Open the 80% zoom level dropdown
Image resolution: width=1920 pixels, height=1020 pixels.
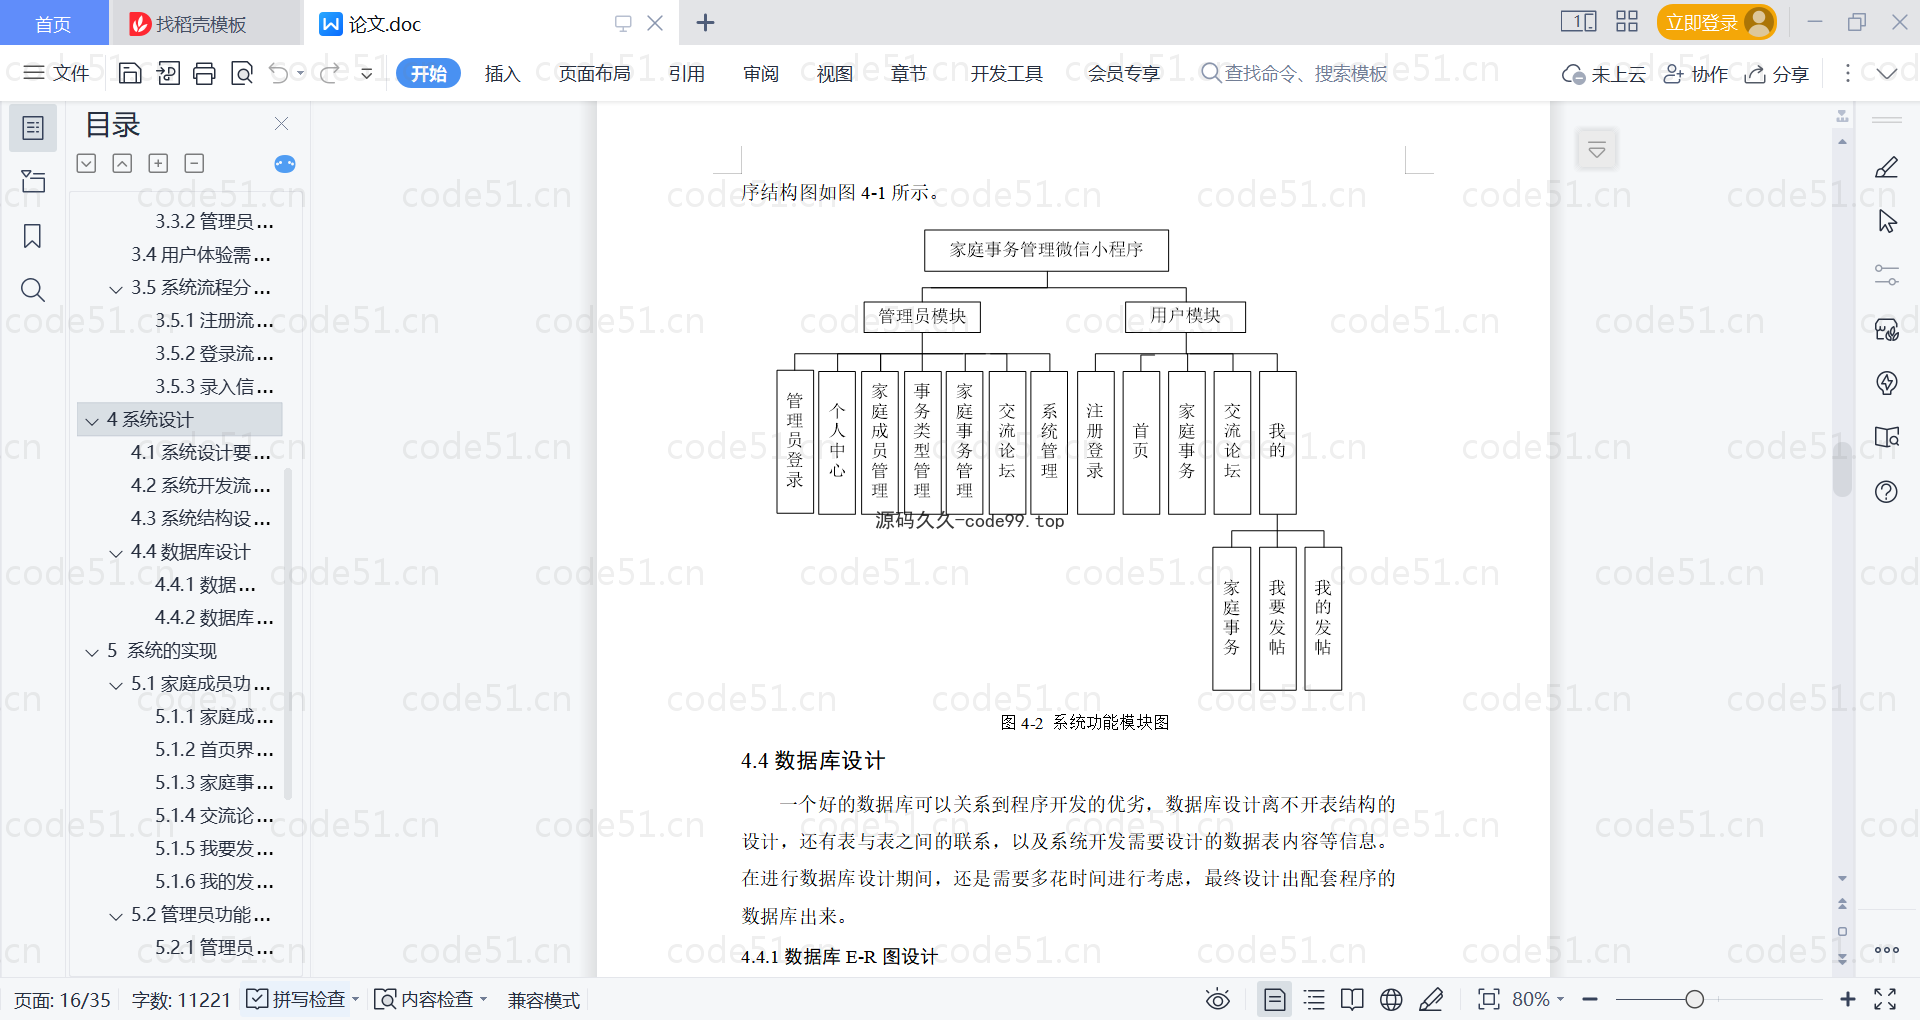click(1538, 999)
